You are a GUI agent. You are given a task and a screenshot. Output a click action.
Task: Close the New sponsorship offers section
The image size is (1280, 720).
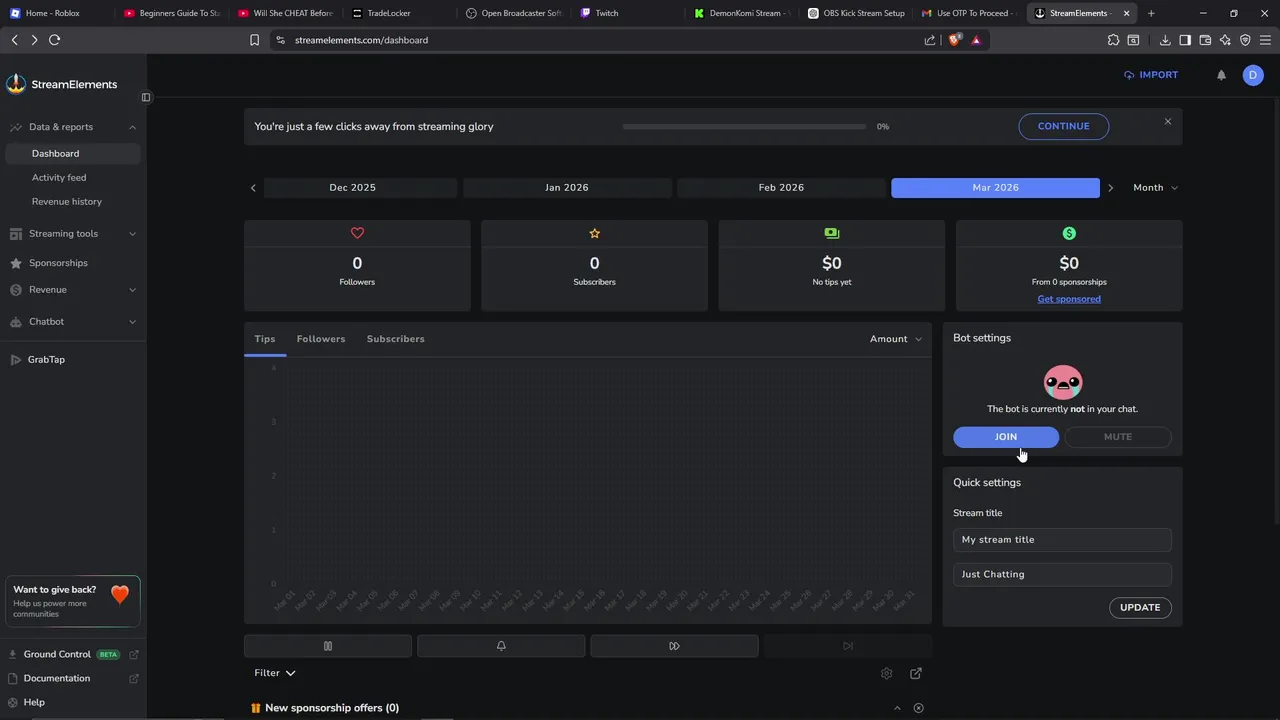click(x=918, y=708)
